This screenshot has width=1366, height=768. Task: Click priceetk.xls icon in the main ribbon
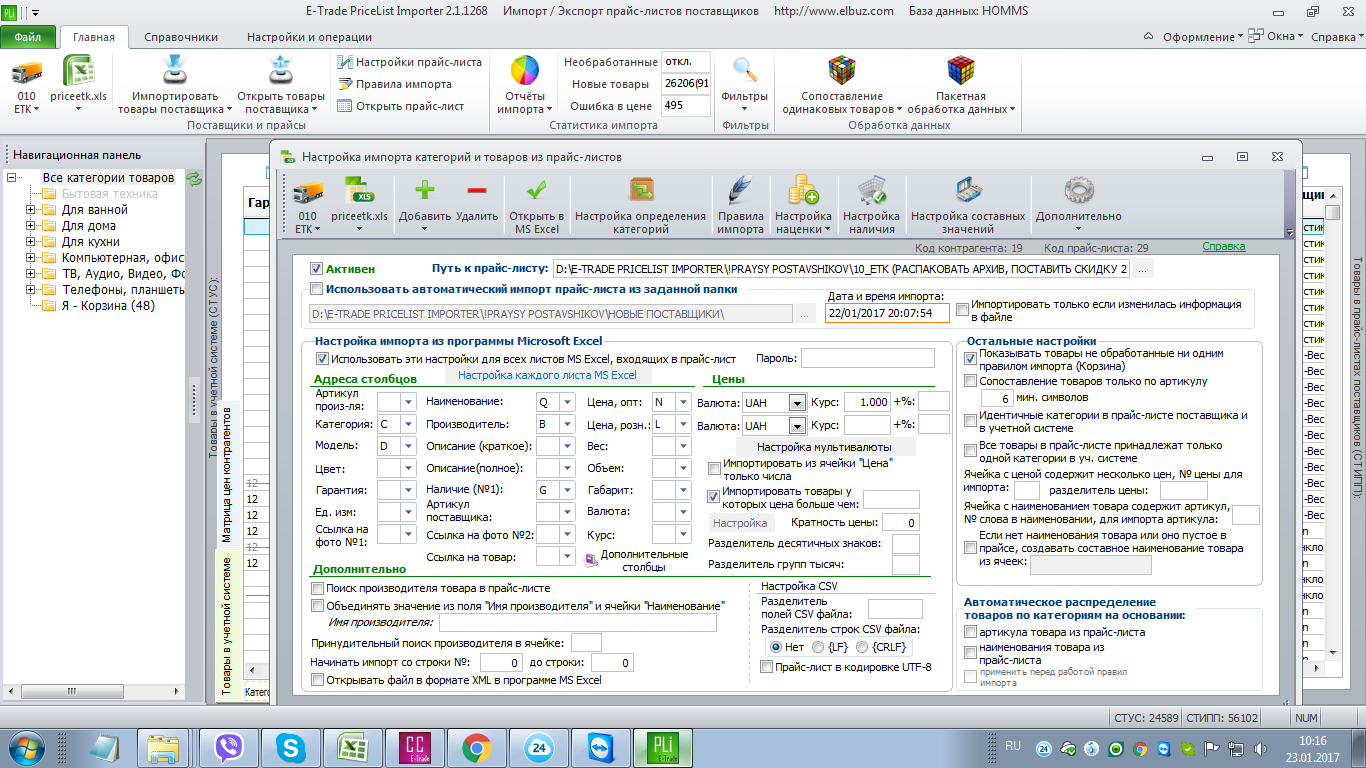pos(79,72)
